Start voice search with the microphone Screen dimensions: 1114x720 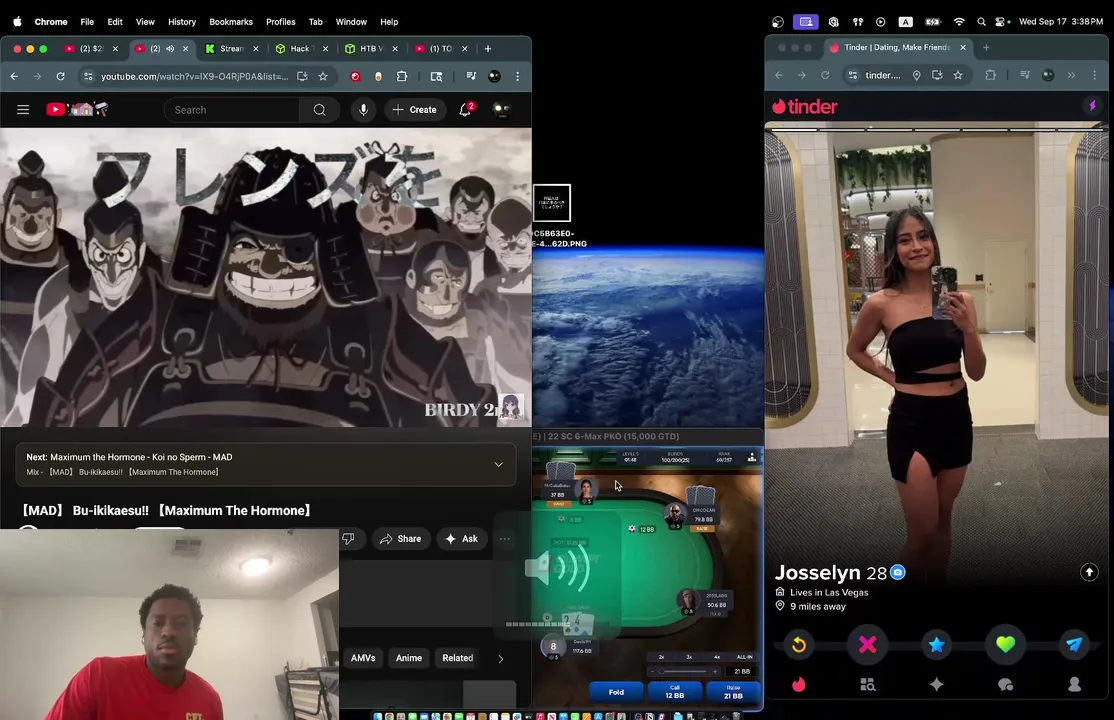point(363,109)
